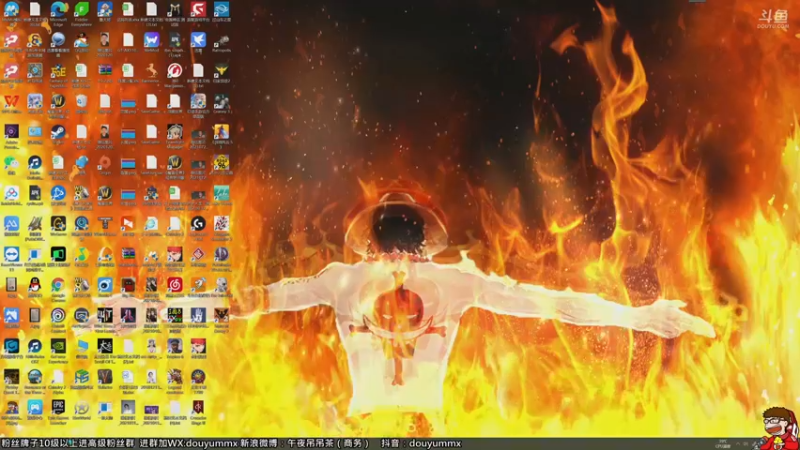800x450 pixels.
Task: Open the Microsoft Edge desktop shortcut
Action: tap(58, 9)
